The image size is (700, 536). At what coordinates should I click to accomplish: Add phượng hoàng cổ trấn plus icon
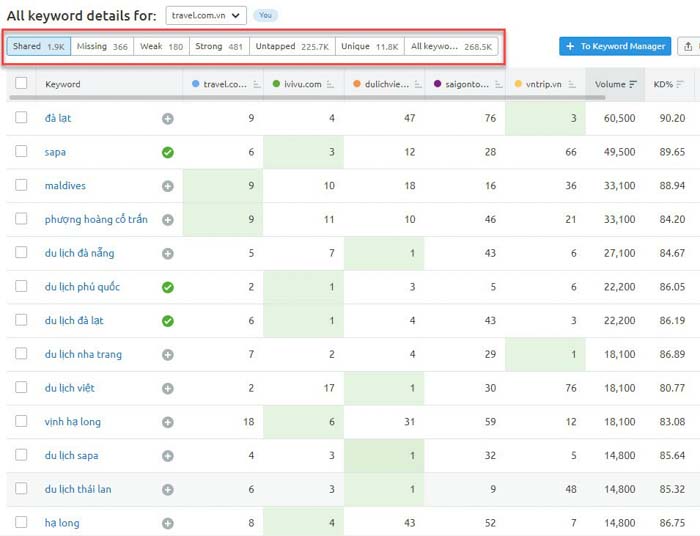click(x=168, y=220)
